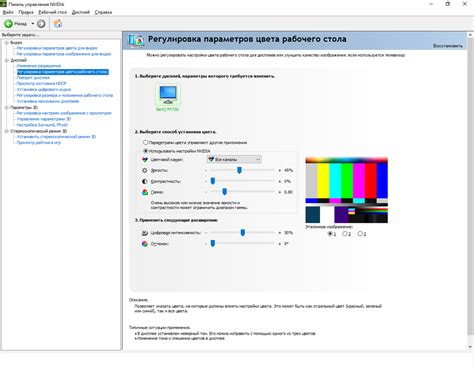The height and width of the screenshot is (367, 474).
Task: Open the Back button history dropdown arrow
Action: [33, 24]
